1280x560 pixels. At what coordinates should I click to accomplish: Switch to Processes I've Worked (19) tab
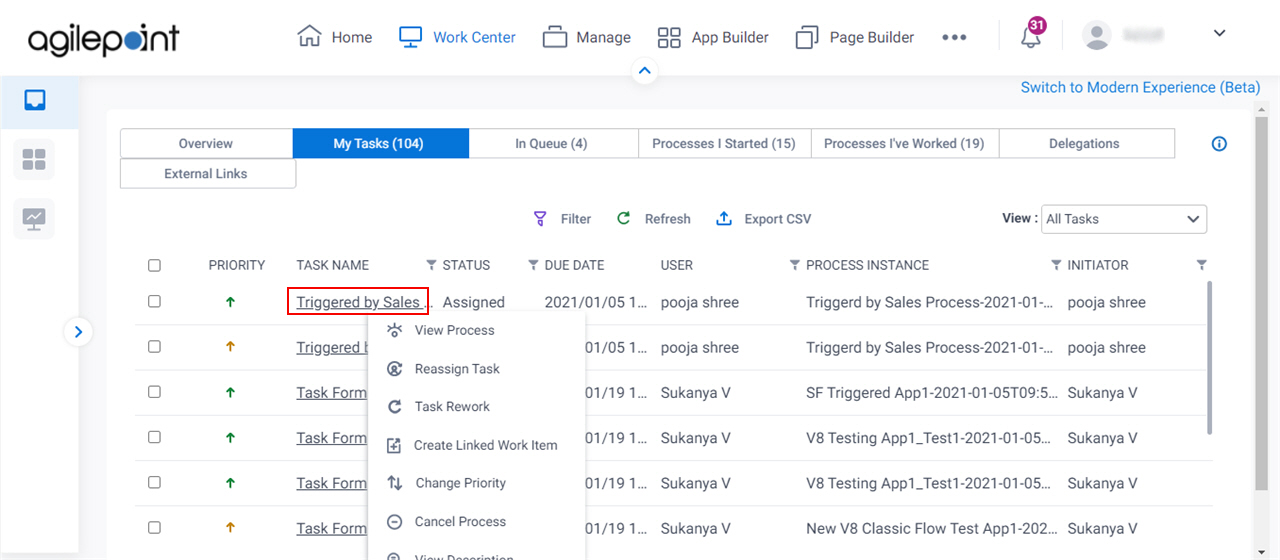904,143
